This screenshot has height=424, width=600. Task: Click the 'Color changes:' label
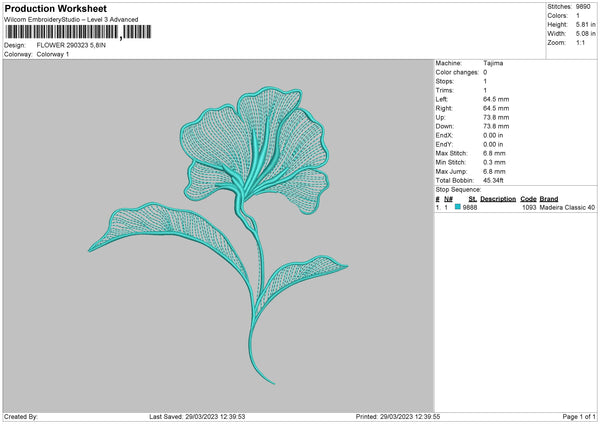click(x=457, y=72)
